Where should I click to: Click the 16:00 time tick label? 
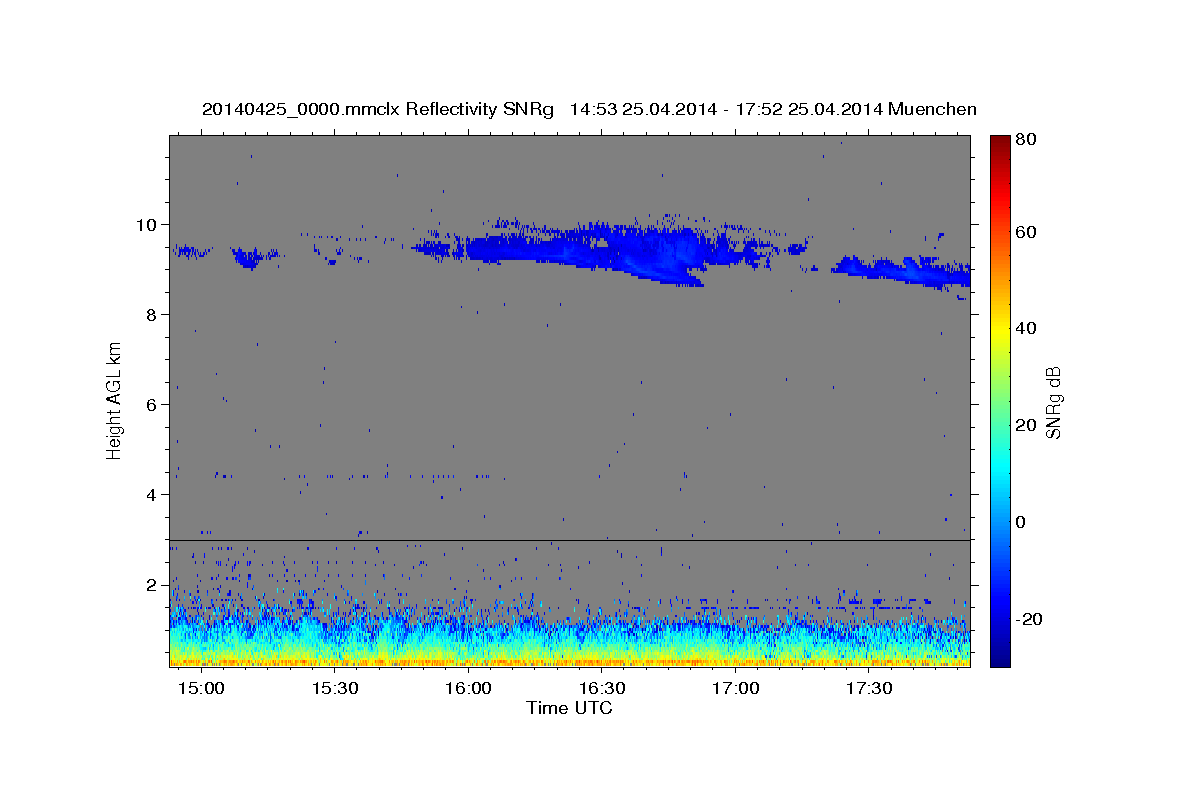pyautogui.click(x=469, y=690)
